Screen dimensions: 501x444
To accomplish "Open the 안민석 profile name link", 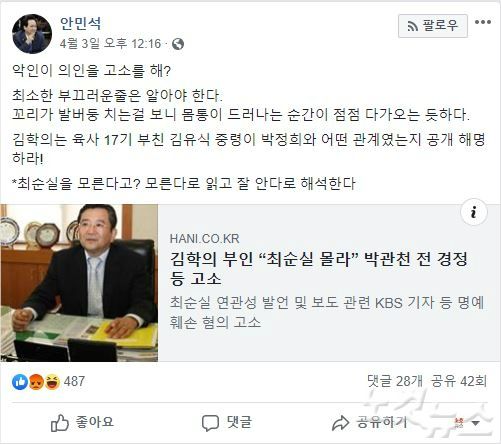I will 80,23.
